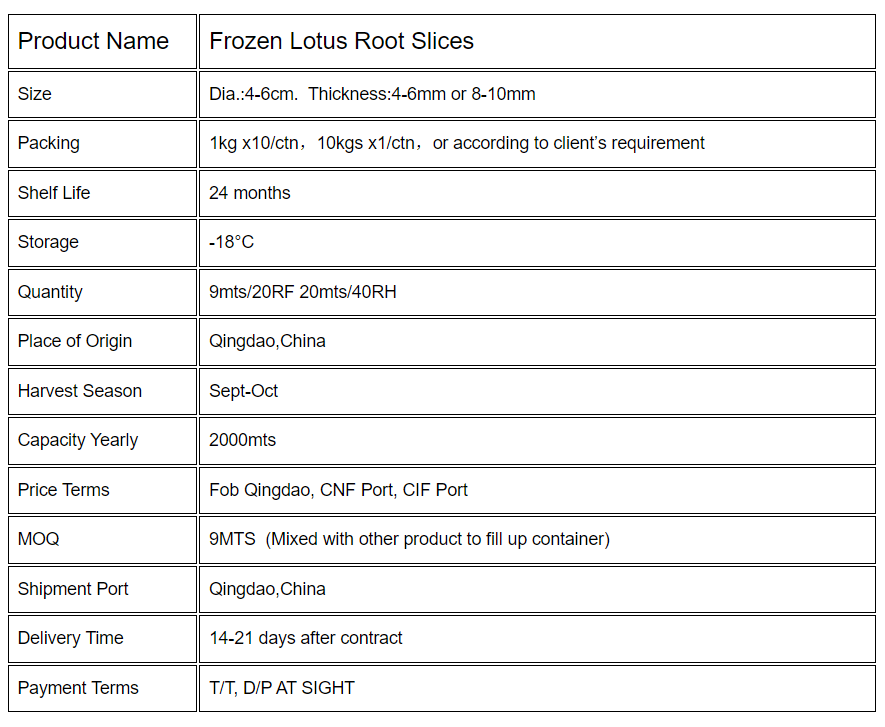Click the Shelf Life label

(54, 193)
